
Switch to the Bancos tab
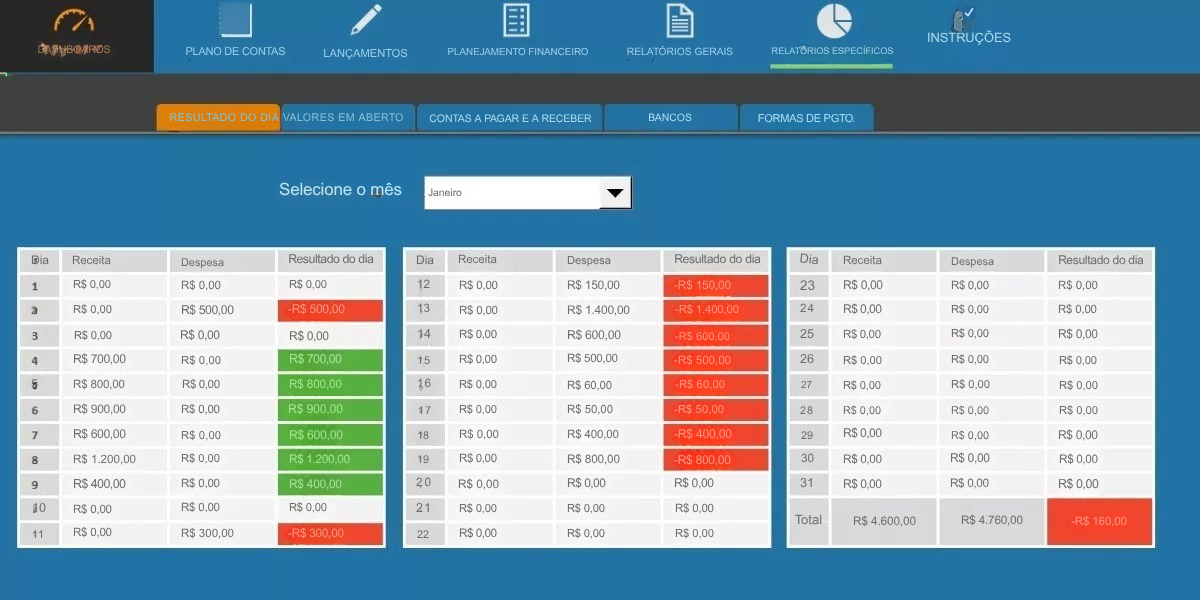click(x=670, y=118)
